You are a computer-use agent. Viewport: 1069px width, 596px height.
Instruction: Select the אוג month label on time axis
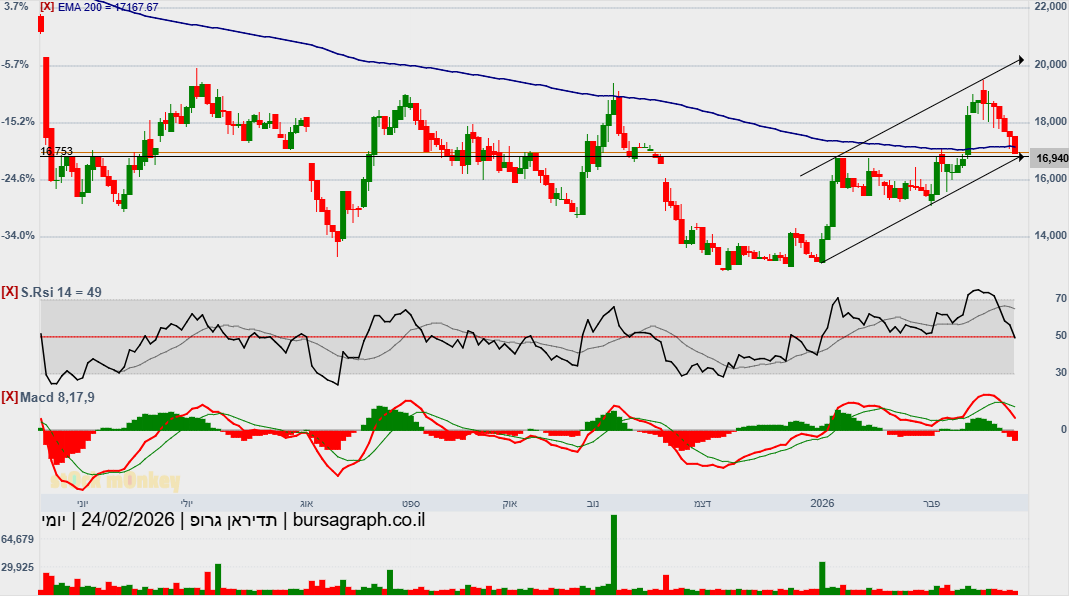coord(307,503)
